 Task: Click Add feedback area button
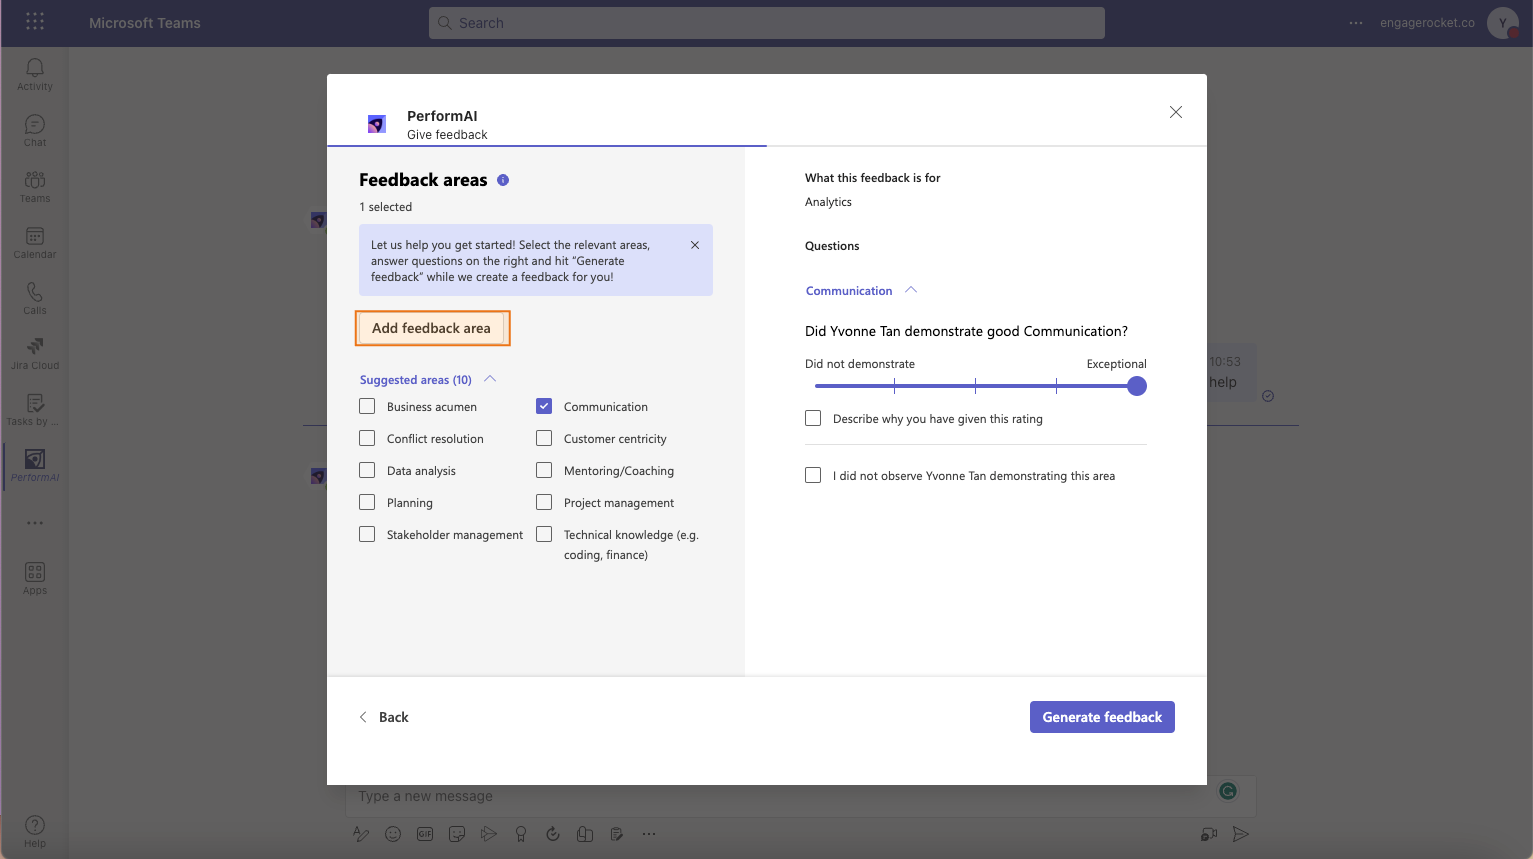tap(432, 328)
